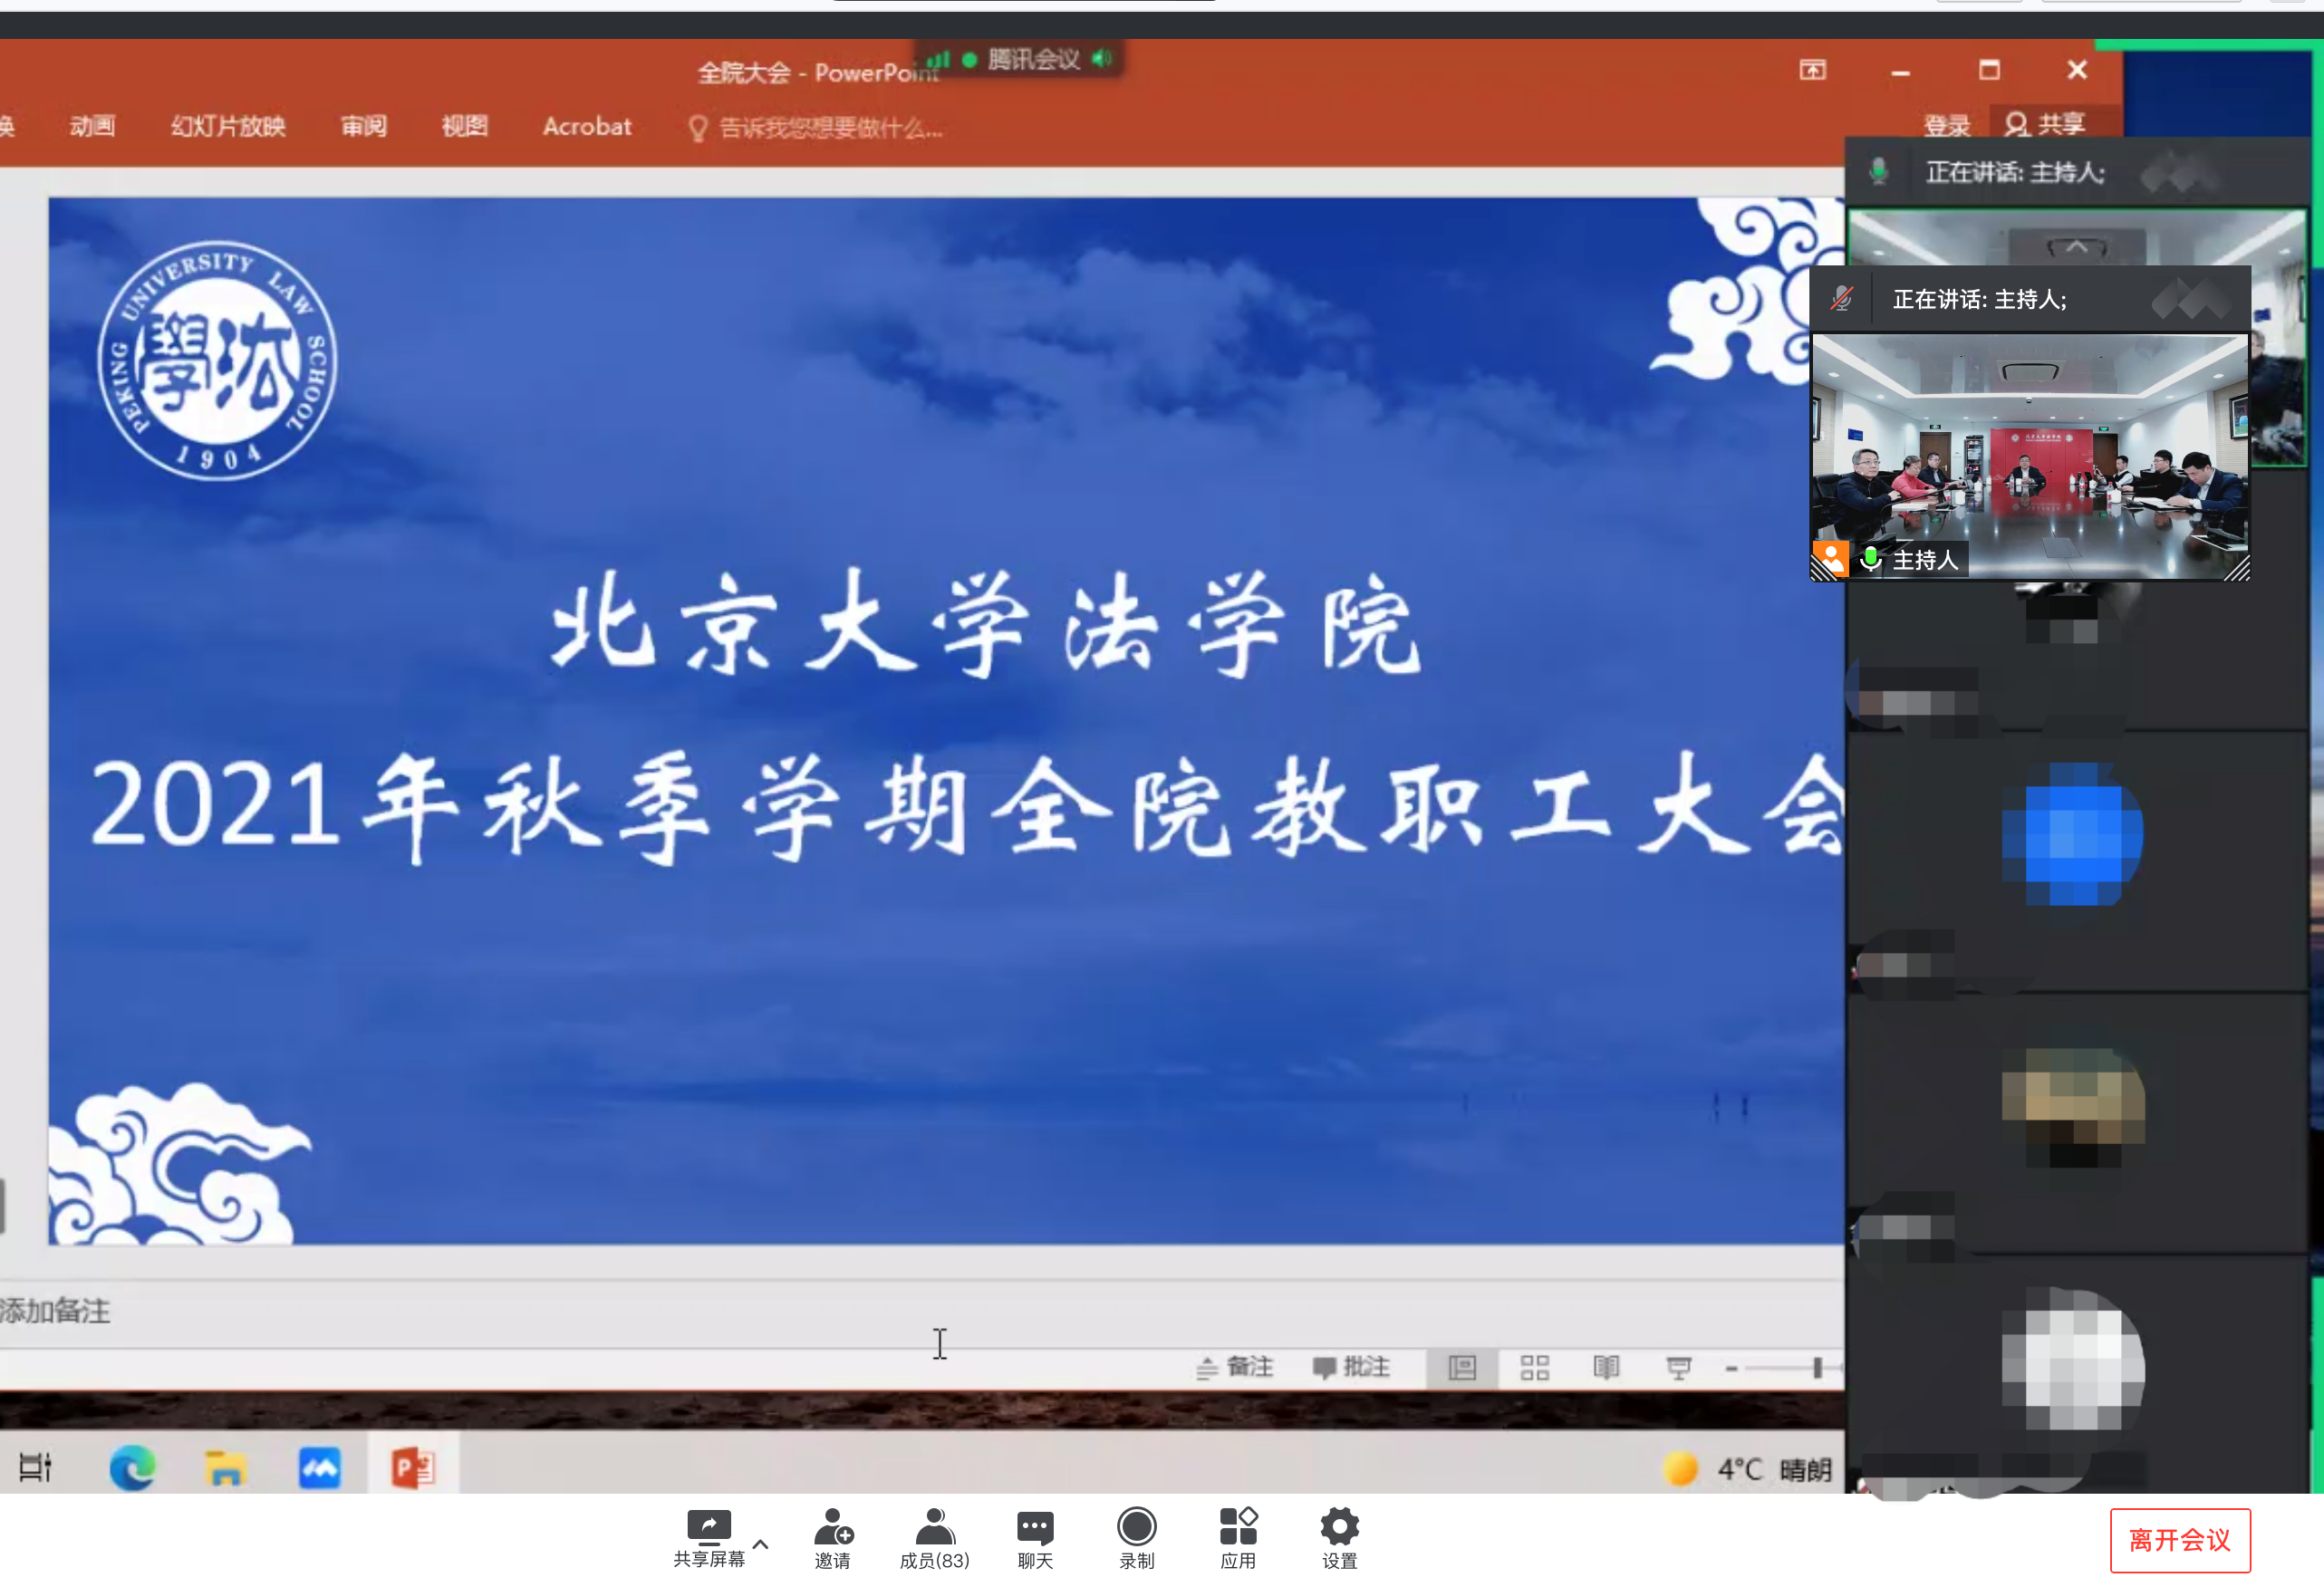The height and width of the screenshot is (1587, 2324).
Task: Toggle the Comments button in the status bar
Action: [1351, 1367]
